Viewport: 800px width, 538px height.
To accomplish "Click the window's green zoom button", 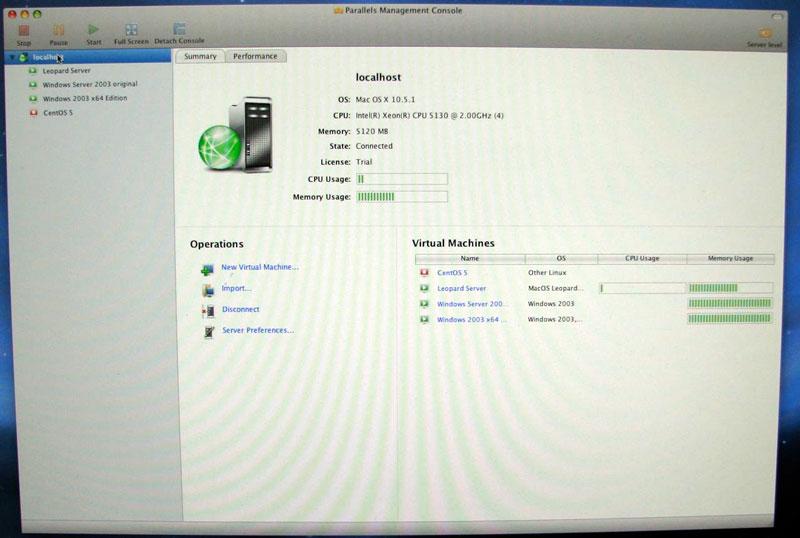I will pyautogui.click(x=37, y=14).
